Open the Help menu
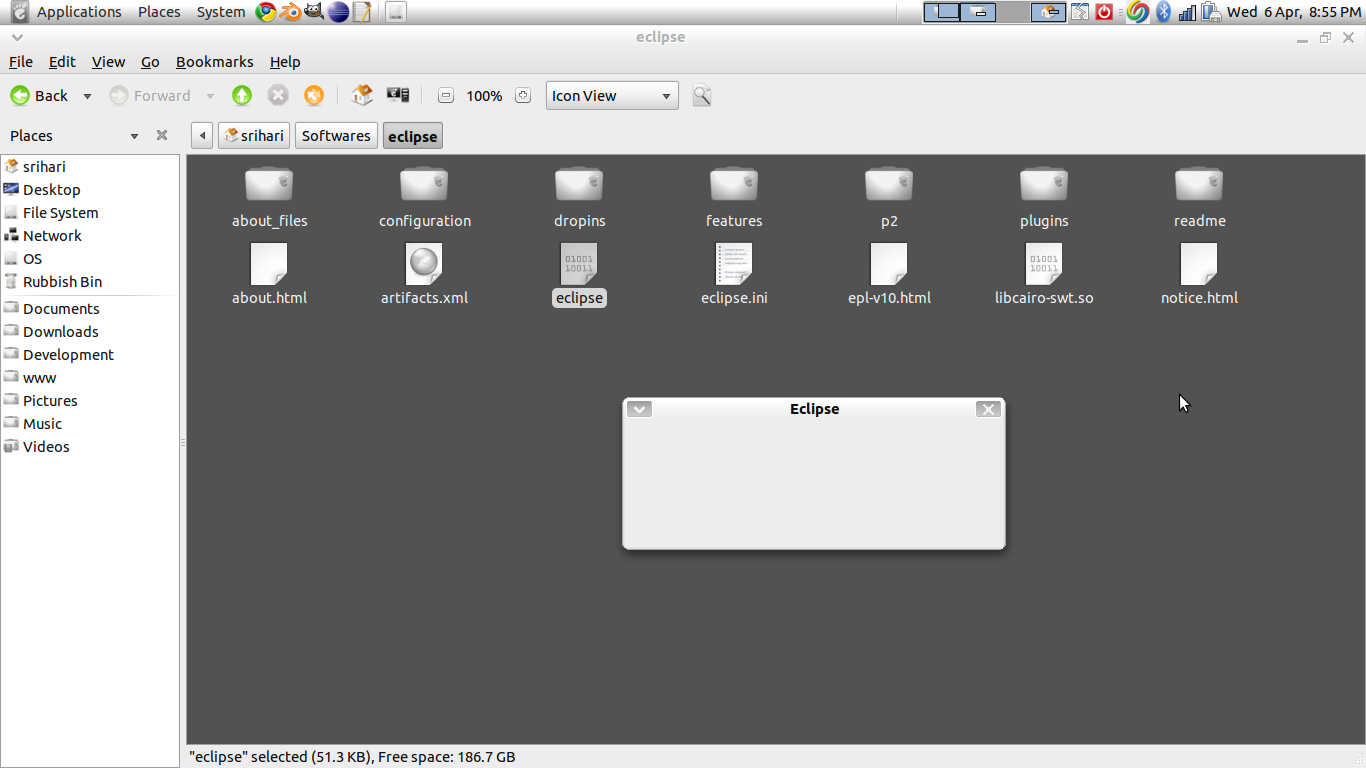1366x768 pixels. 285,62
